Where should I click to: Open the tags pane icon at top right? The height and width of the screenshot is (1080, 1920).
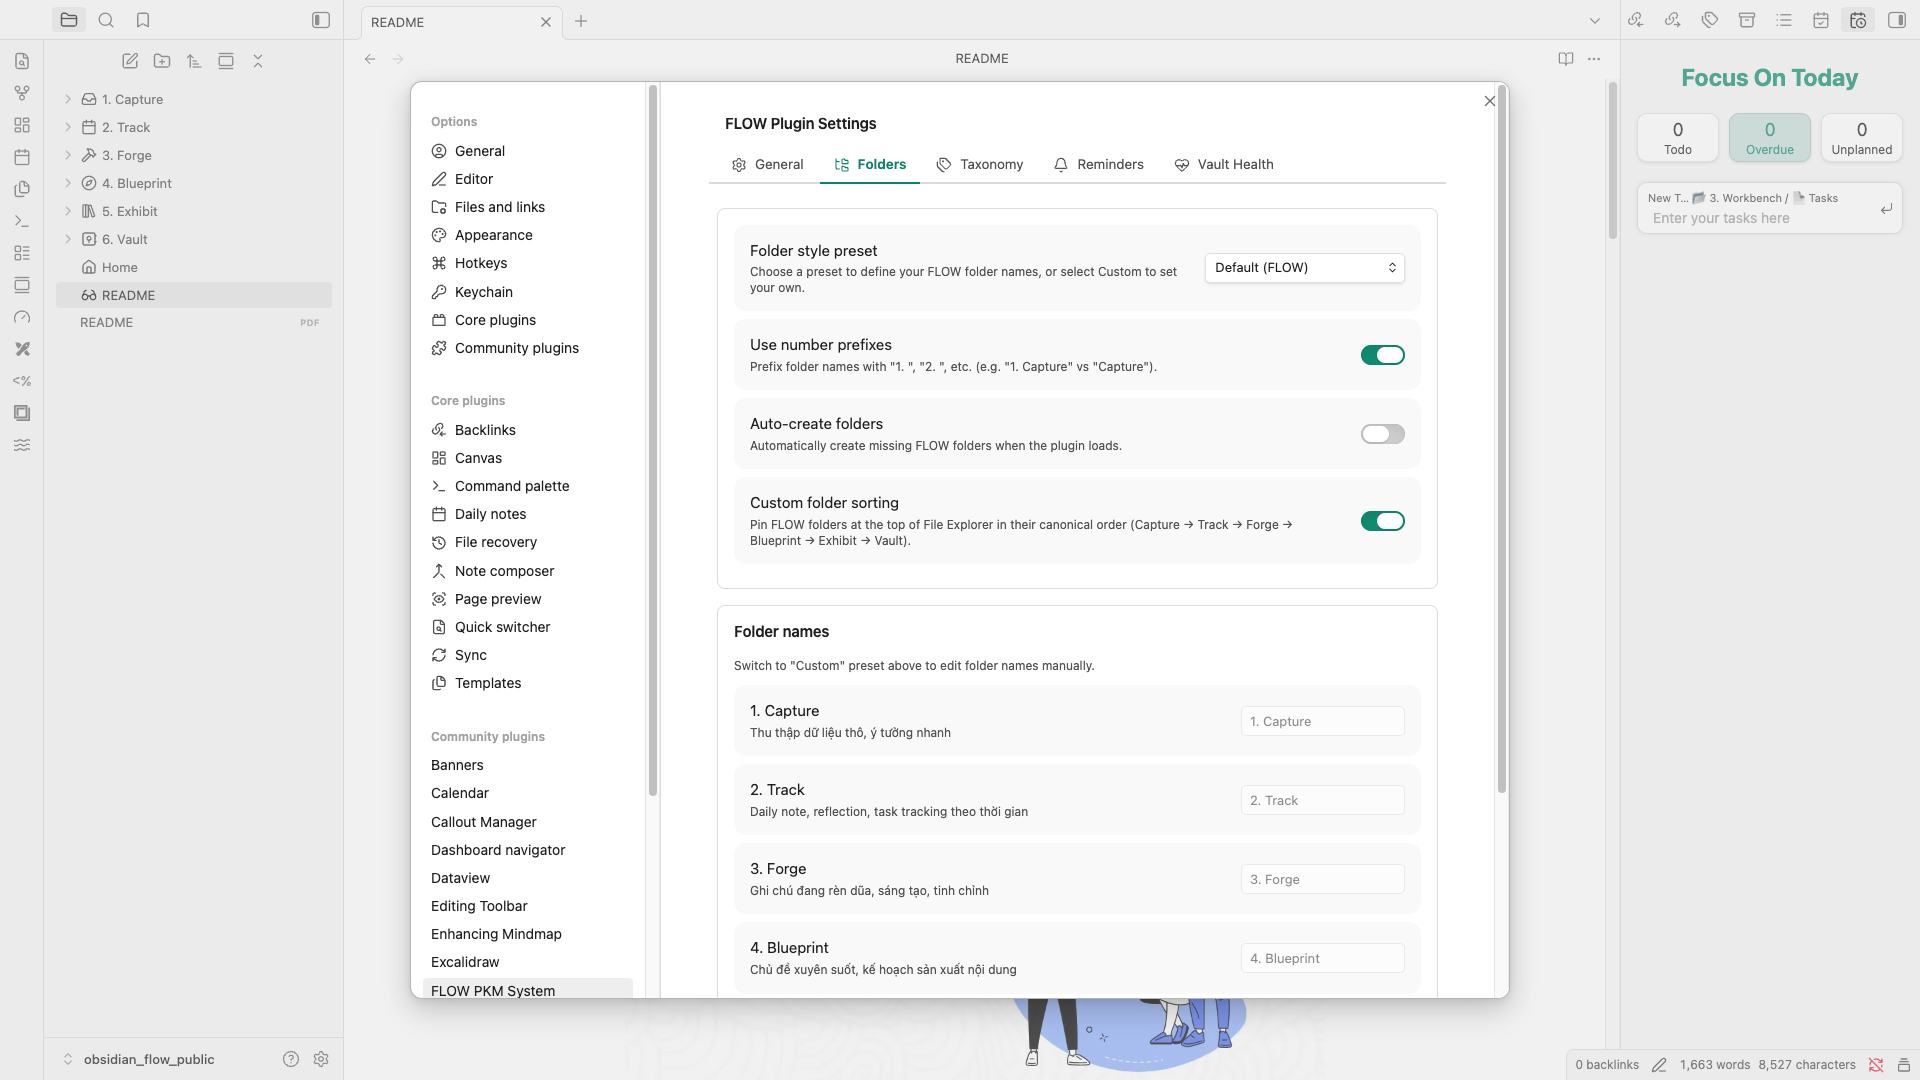click(x=1710, y=20)
